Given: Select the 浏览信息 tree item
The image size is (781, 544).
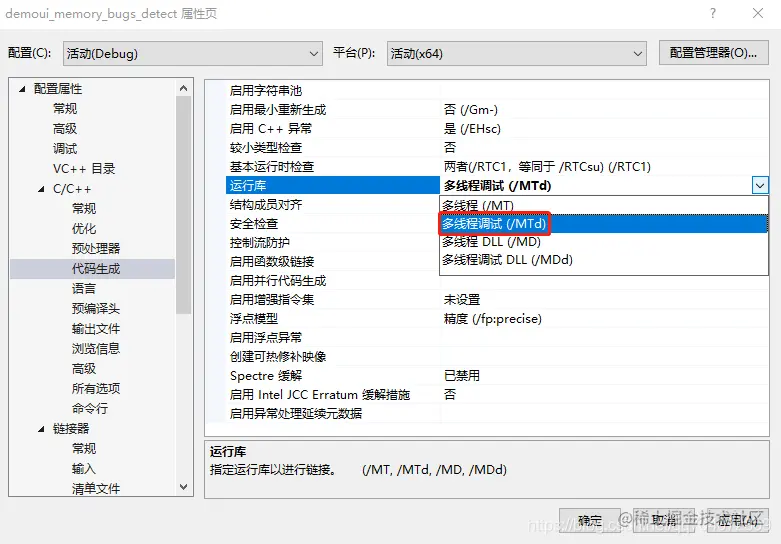Looking at the screenshot, I should (96, 349).
